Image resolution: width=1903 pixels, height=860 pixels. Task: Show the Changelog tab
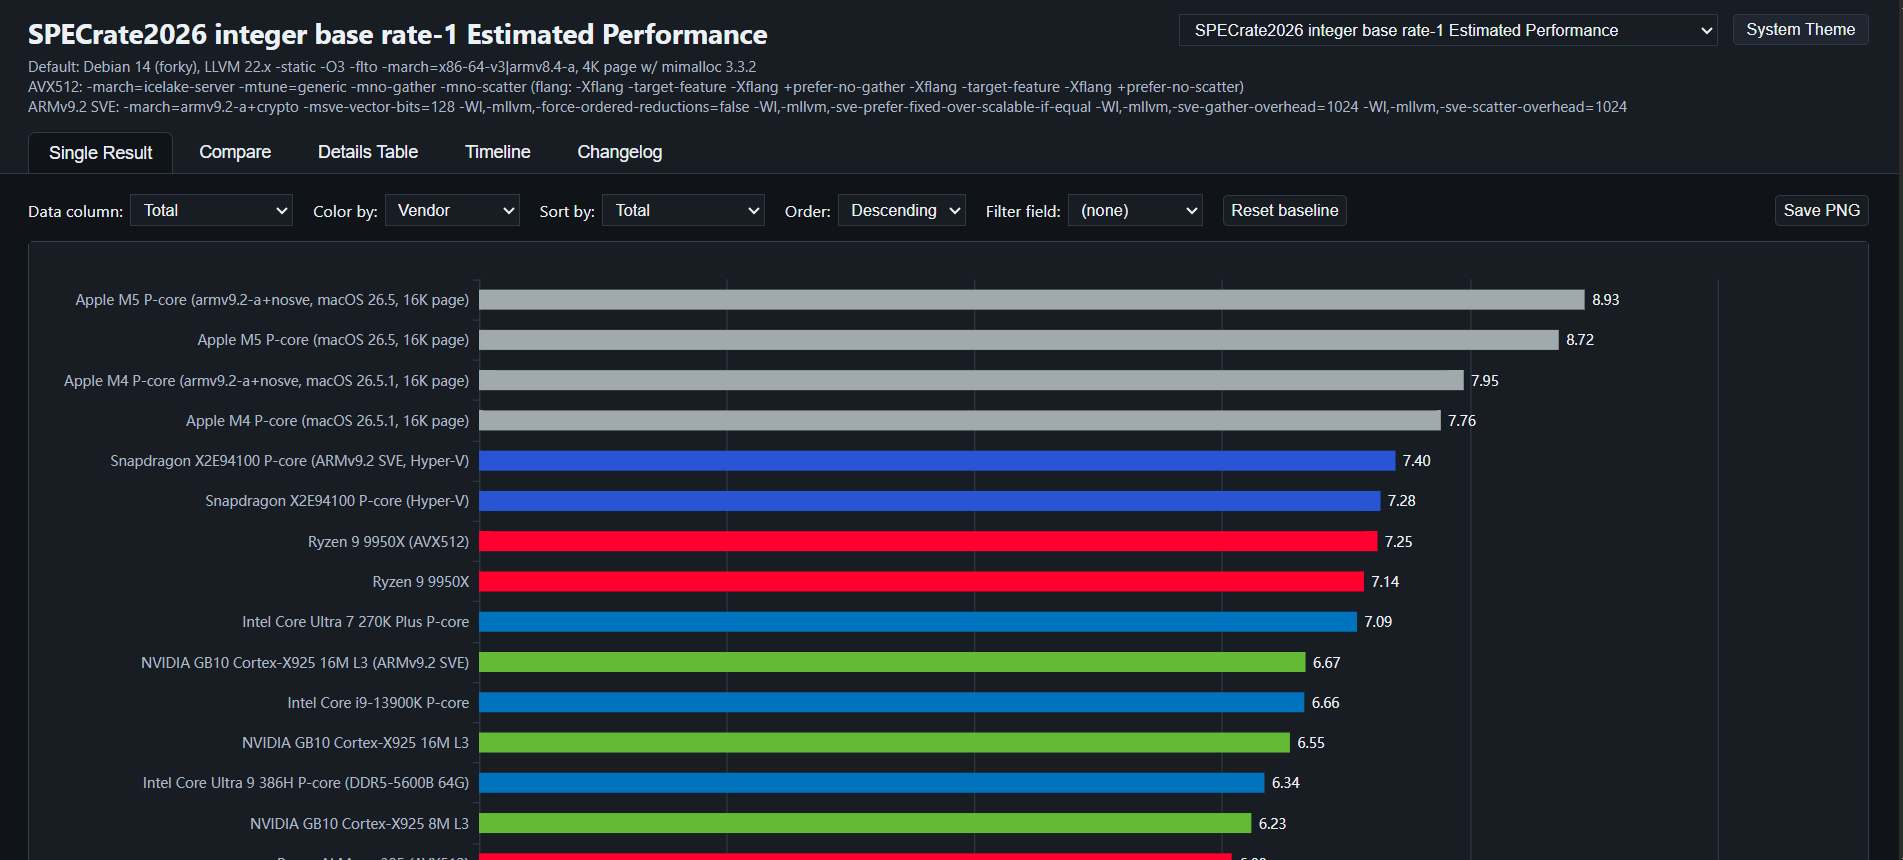619,152
